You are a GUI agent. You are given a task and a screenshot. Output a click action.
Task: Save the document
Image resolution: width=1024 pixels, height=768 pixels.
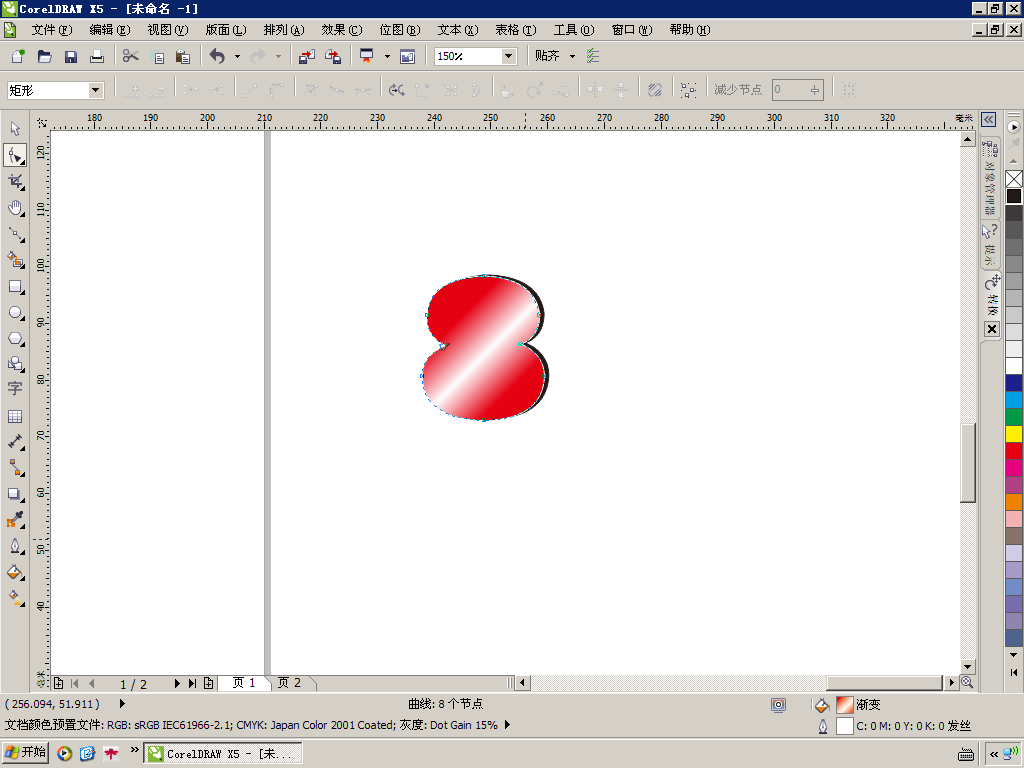coord(71,56)
